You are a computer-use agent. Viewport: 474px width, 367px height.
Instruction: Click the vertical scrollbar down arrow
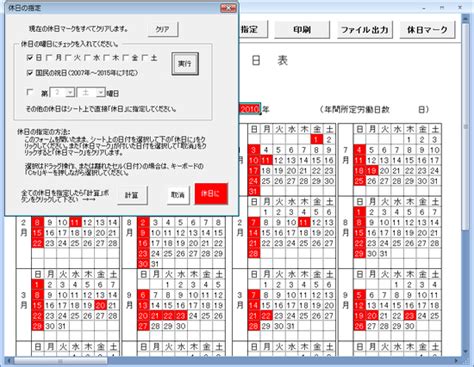click(x=465, y=352)
